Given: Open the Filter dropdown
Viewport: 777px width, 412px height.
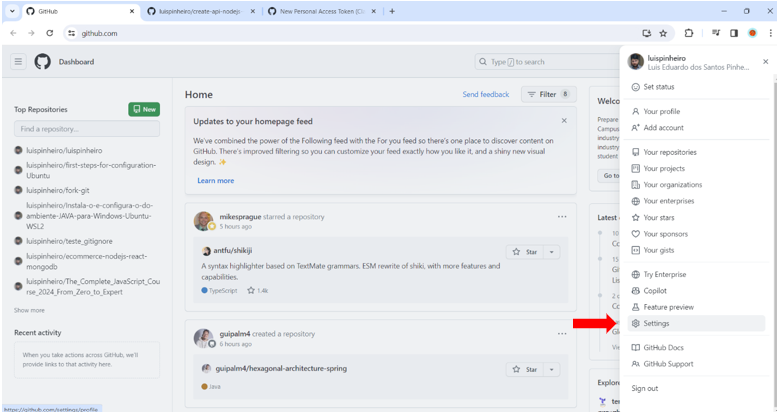Looking at the screenshot, I should coord(549,94).
